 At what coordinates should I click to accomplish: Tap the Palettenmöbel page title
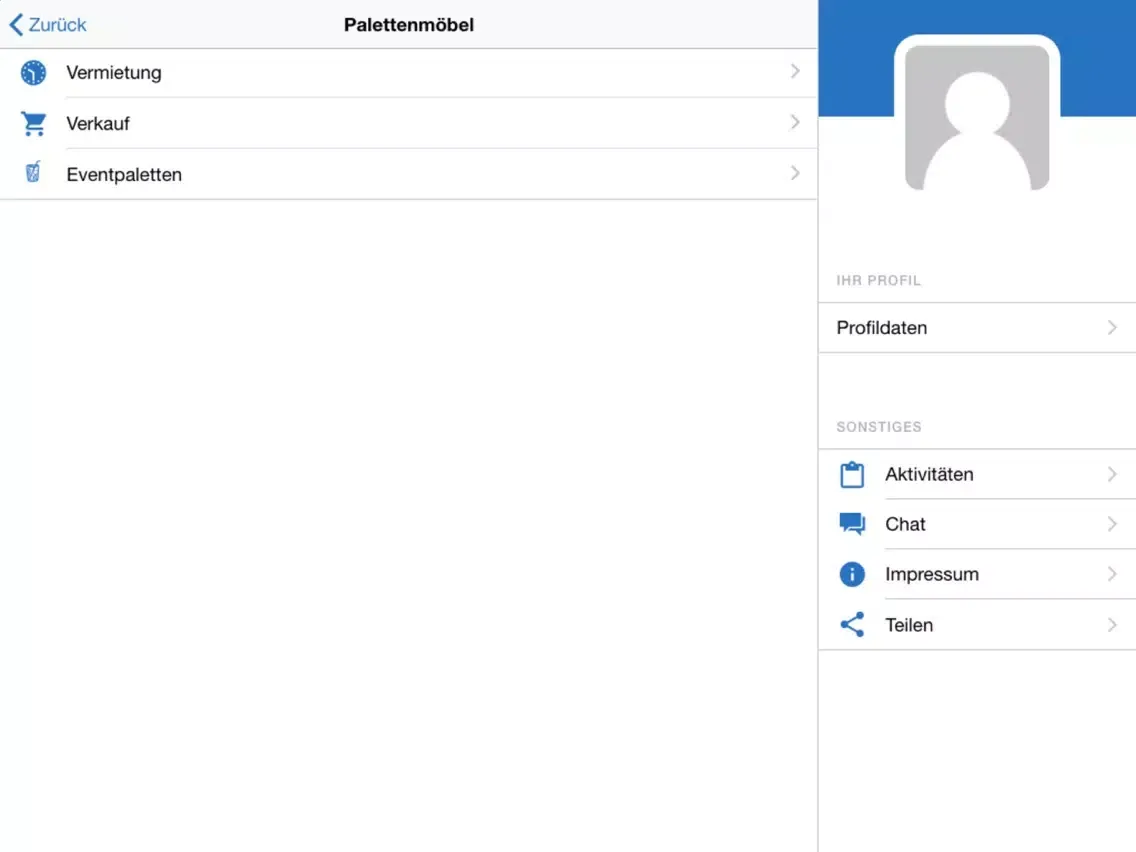point(409,25)
